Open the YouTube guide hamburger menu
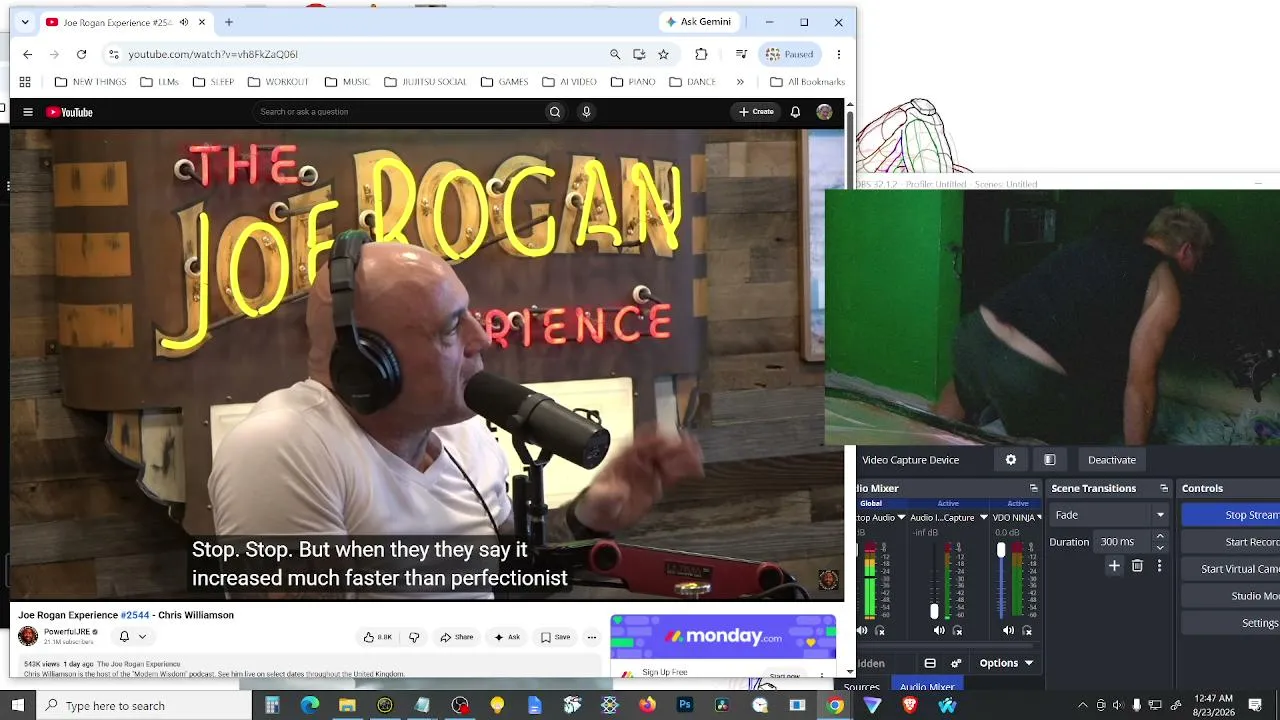This screenshot has height=720, width=1280. pyautogui.click(x=28, y=112)
